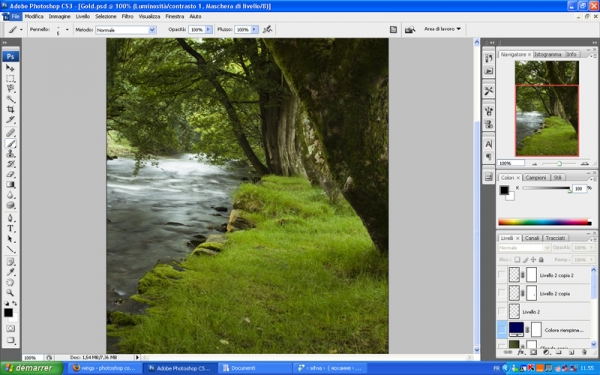
Task: Switch to Documenti taskbar window
Action: tap(254, 368)
